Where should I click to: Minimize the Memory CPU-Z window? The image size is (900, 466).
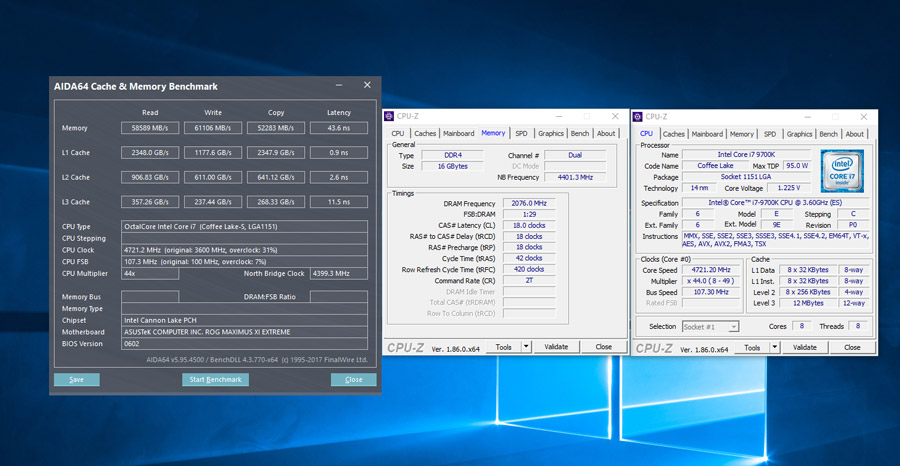(x=559, y=116)
